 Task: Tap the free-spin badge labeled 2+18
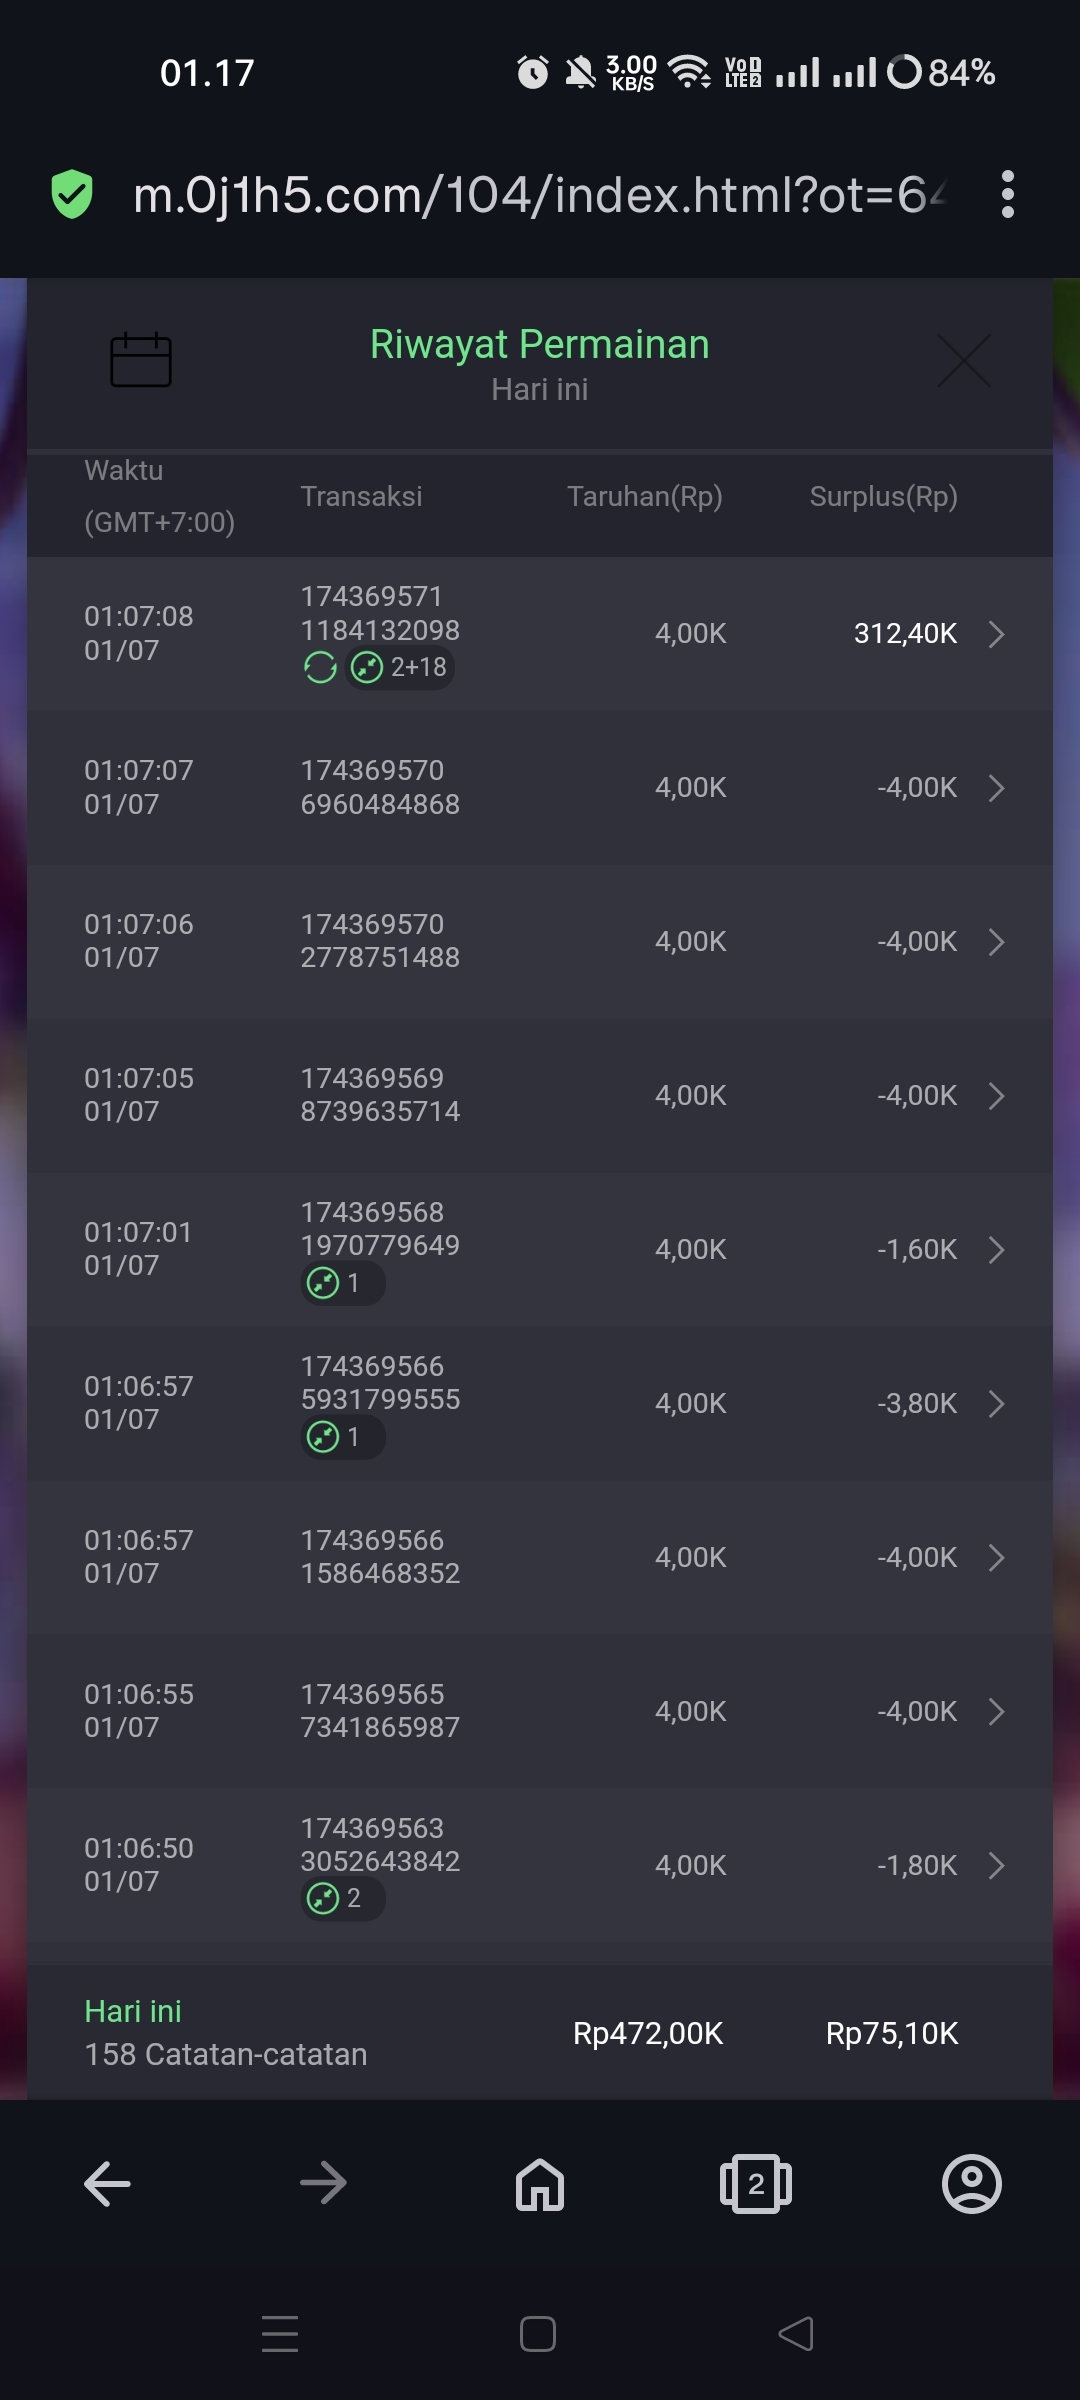pos(400,667)
